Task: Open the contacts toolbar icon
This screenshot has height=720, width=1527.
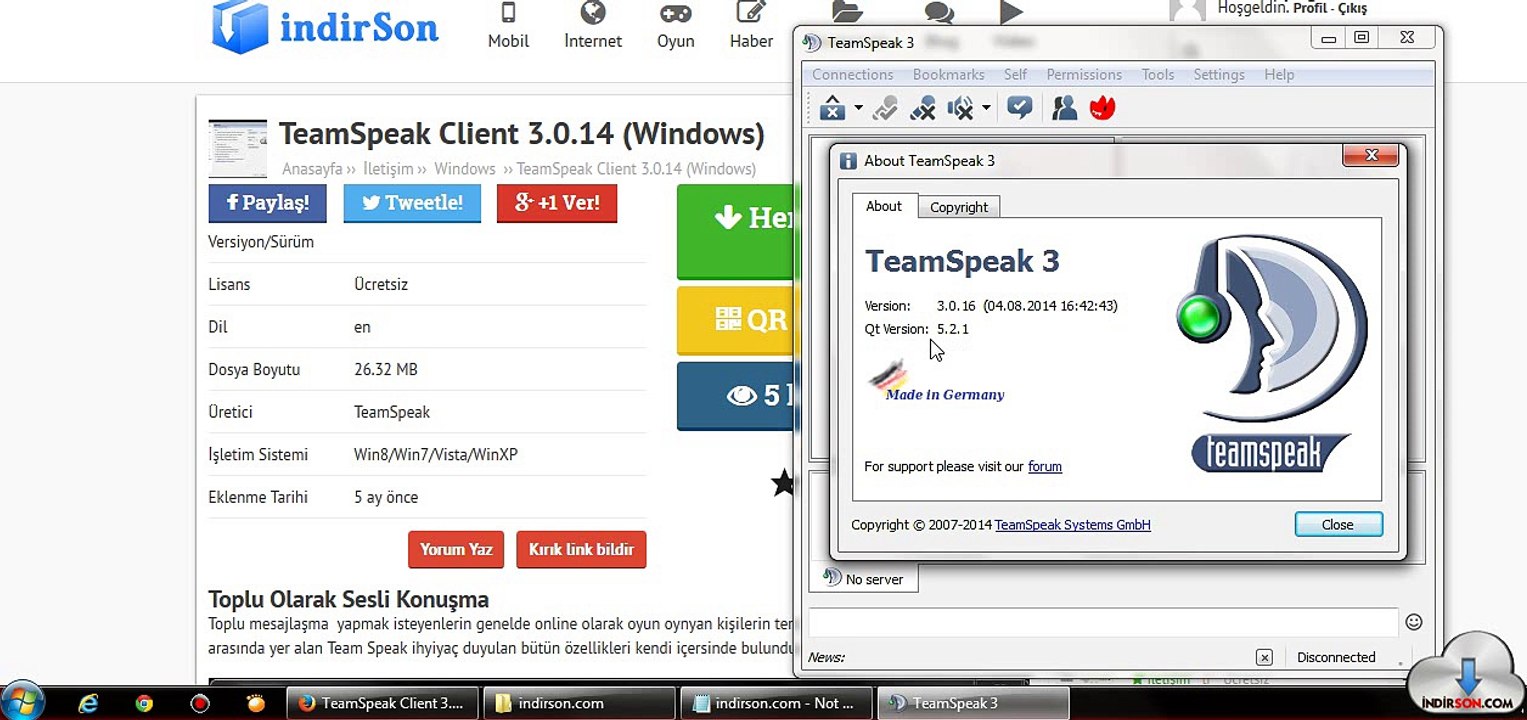Action: click(1064, 108)
